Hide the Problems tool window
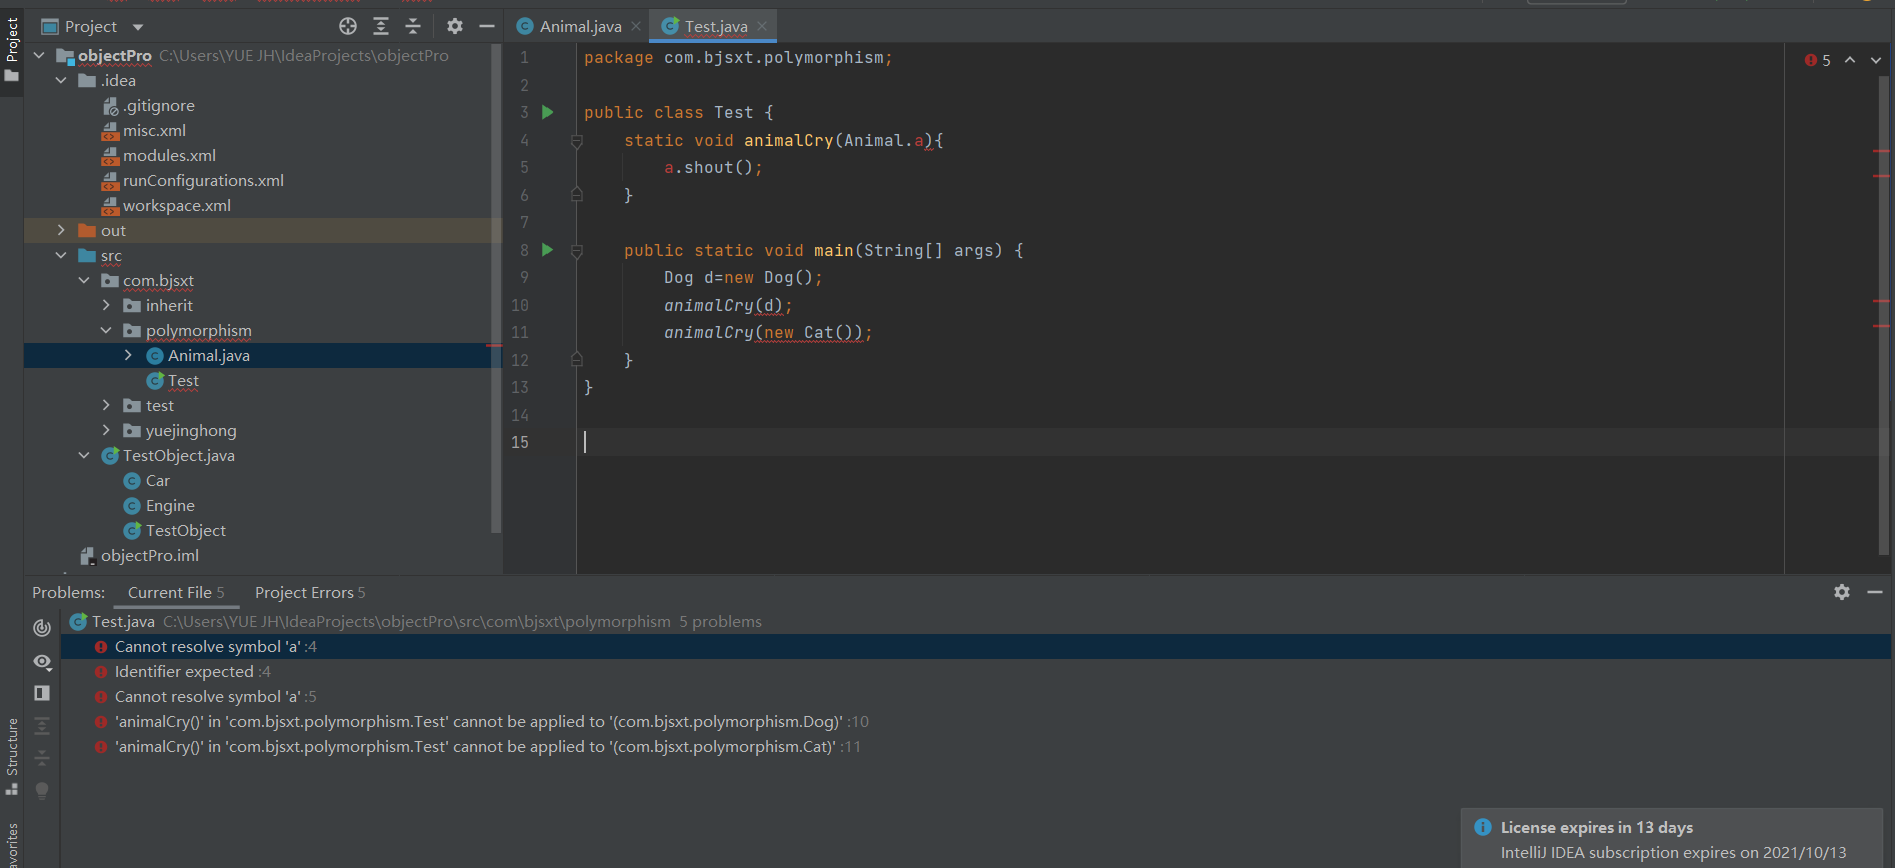 click(1875, 592)
